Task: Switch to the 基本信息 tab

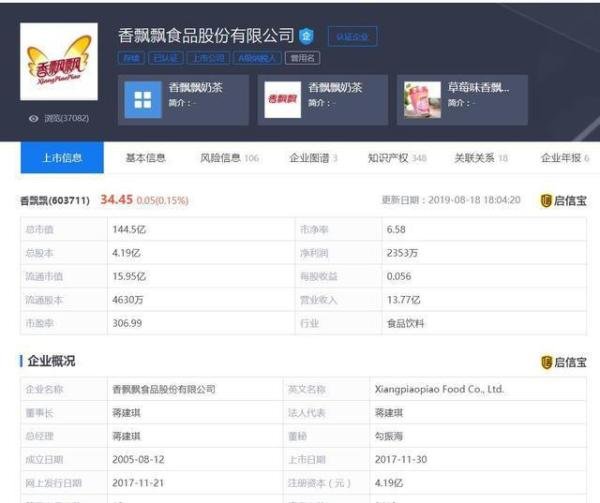Action: pos(145,158)
